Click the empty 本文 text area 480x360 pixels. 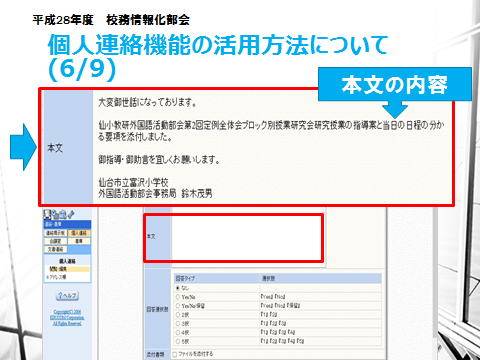click(x=246, y=237)
